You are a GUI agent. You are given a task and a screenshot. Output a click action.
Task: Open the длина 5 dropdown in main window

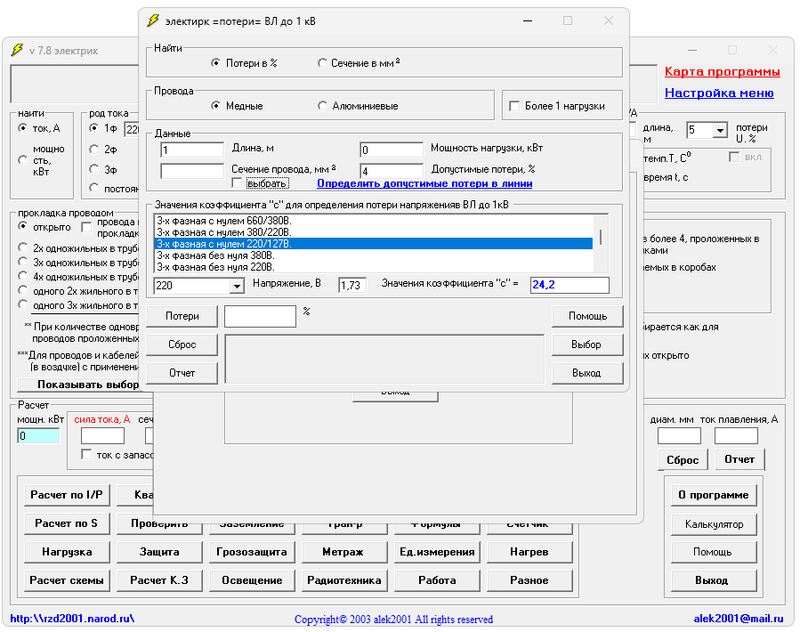720,131
